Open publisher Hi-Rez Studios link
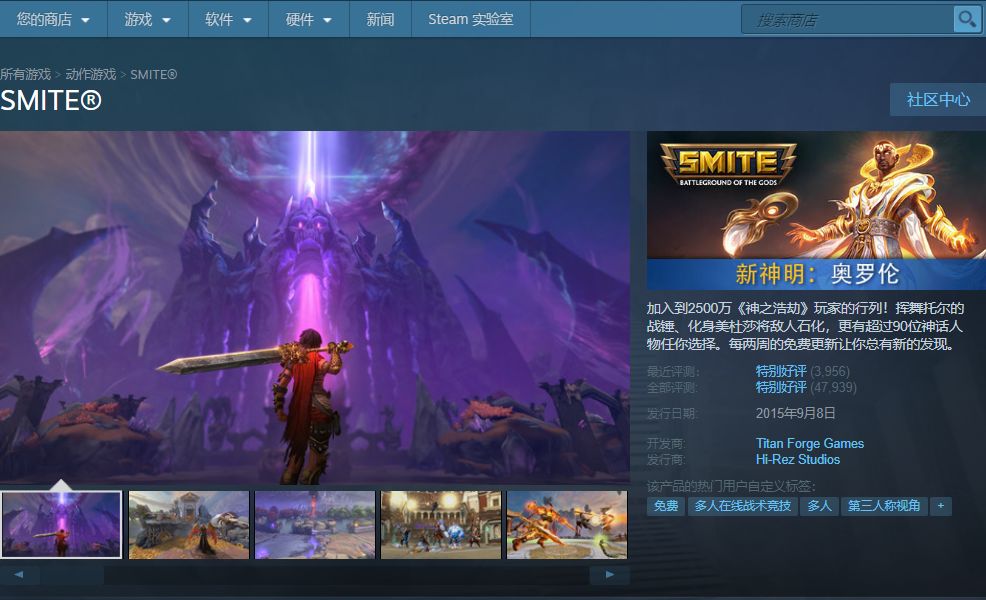 pyautogui.click(x=798, y=460)
